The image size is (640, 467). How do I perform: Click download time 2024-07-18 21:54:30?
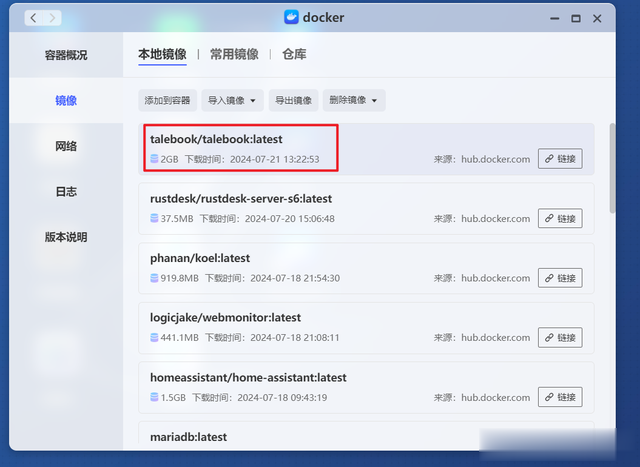(295, 278)
